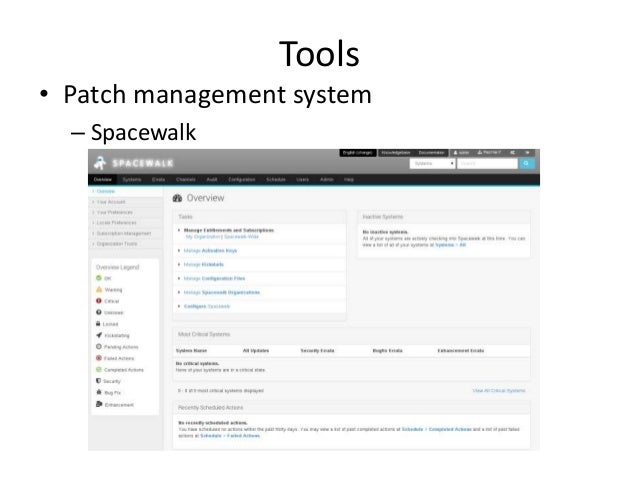Open the Manage Activation Keys link

[210, 251]
